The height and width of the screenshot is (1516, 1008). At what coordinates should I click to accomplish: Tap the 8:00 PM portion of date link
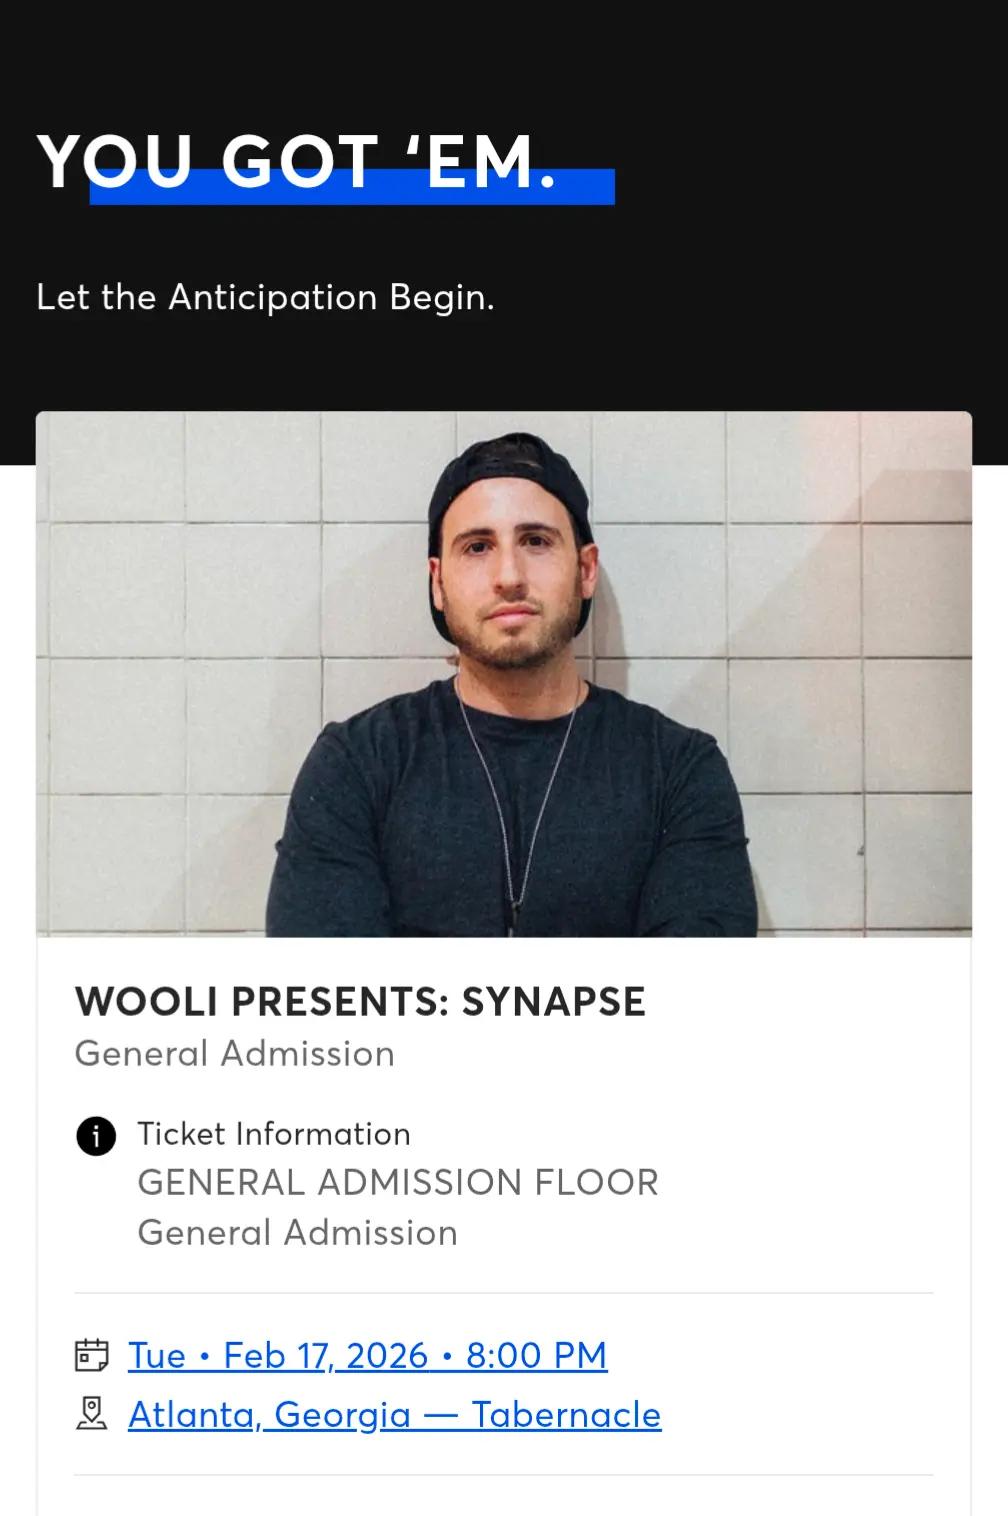coord(537,1355)
